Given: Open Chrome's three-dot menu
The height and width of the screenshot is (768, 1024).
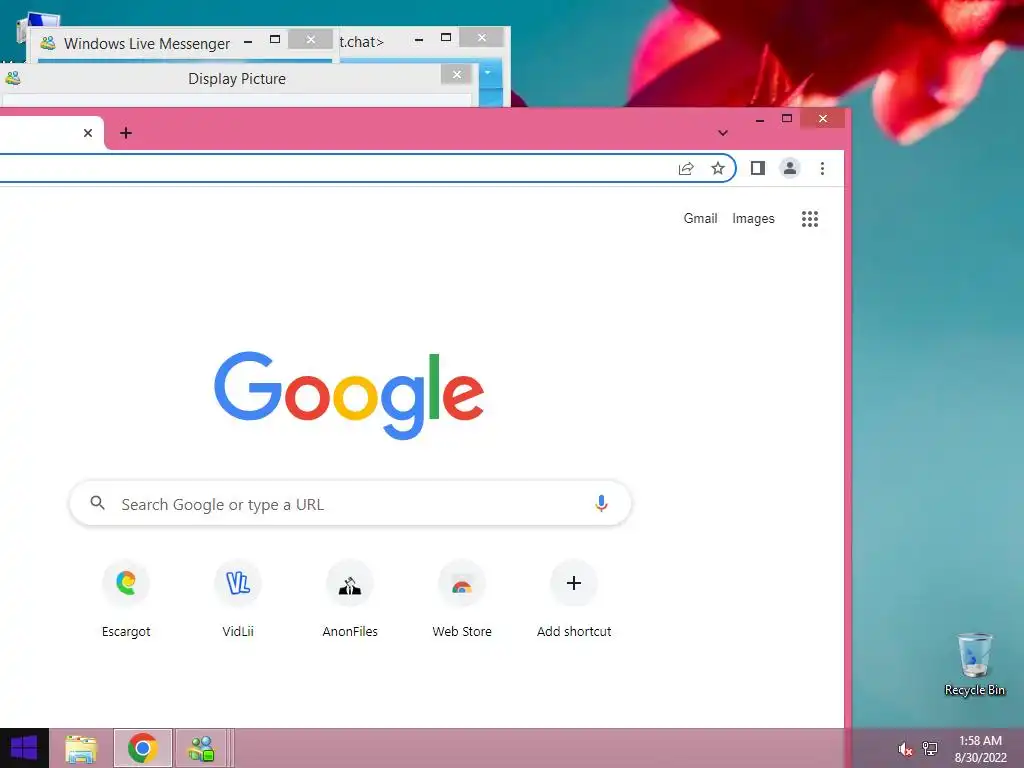Looking at the screenshot, I should [x=822, y=168].
